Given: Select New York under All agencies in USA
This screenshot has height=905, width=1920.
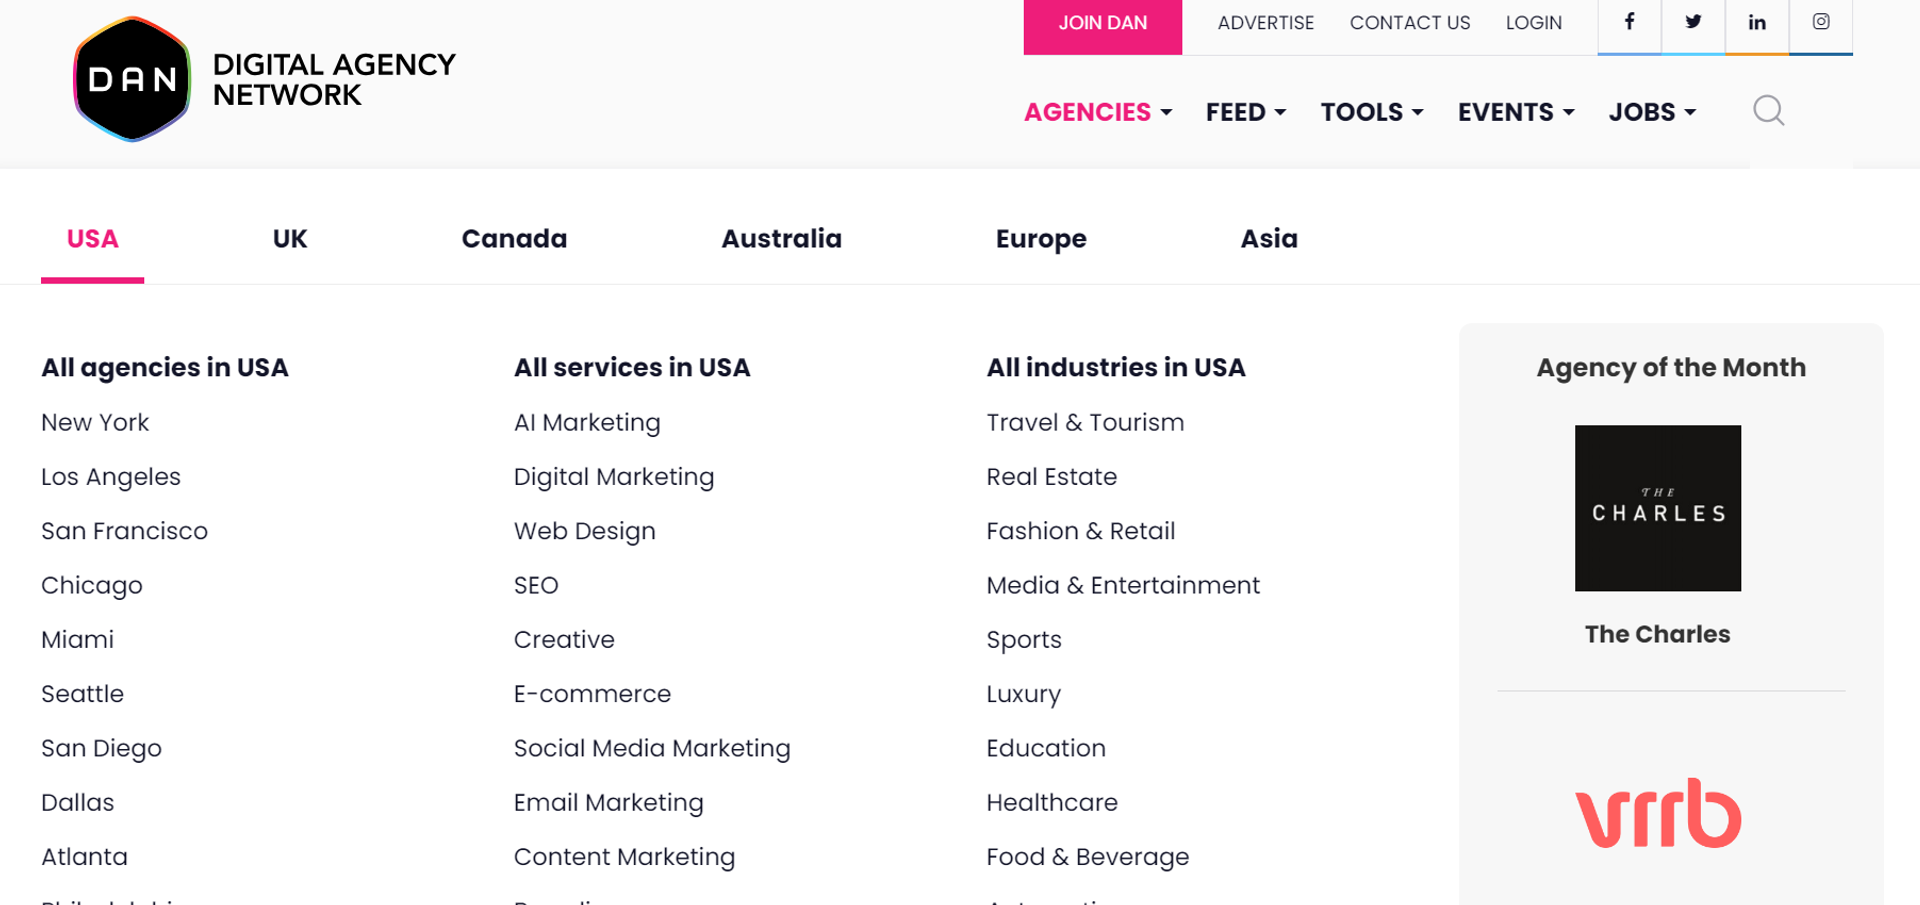Looking at the screenshot, I should pyautogui.click(x=95, y=422).
